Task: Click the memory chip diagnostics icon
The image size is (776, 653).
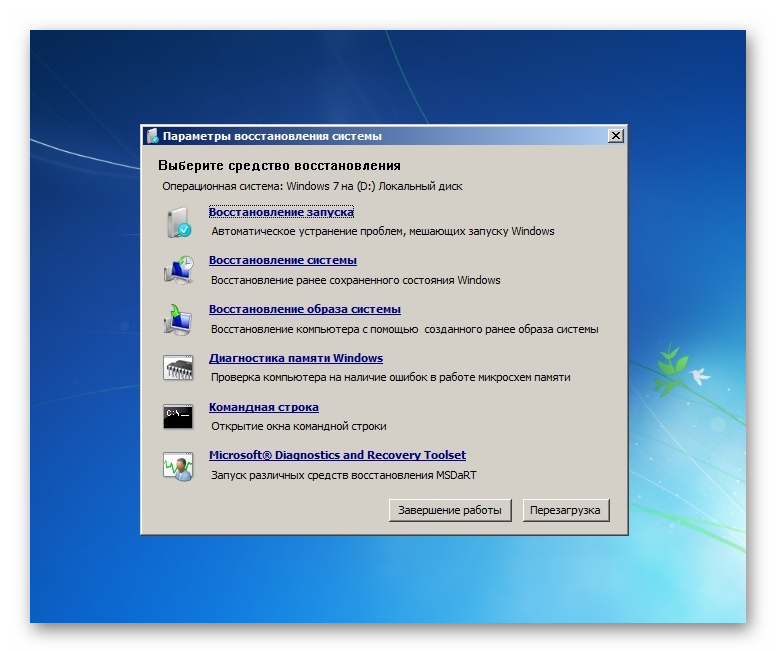Action: coord(178,367)
